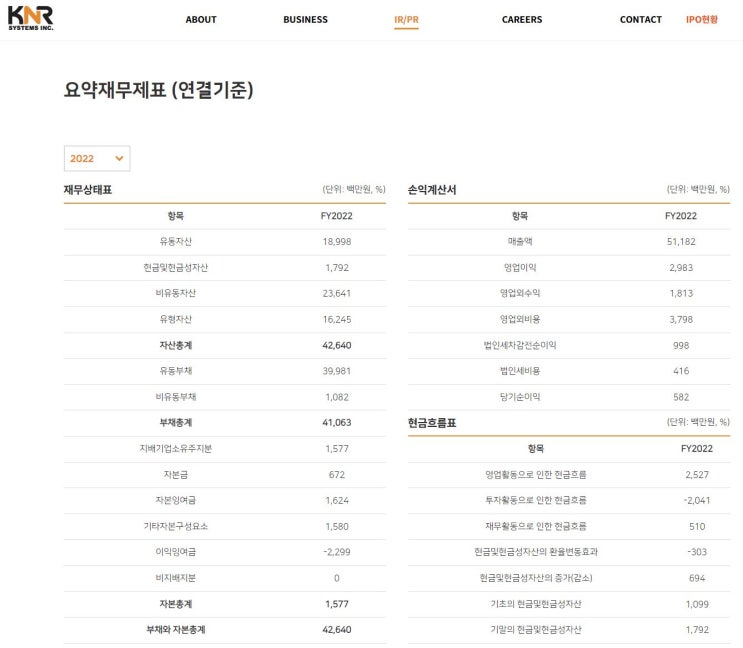Click the 요약재무제표 (연결기준) page title

[159, 90]
